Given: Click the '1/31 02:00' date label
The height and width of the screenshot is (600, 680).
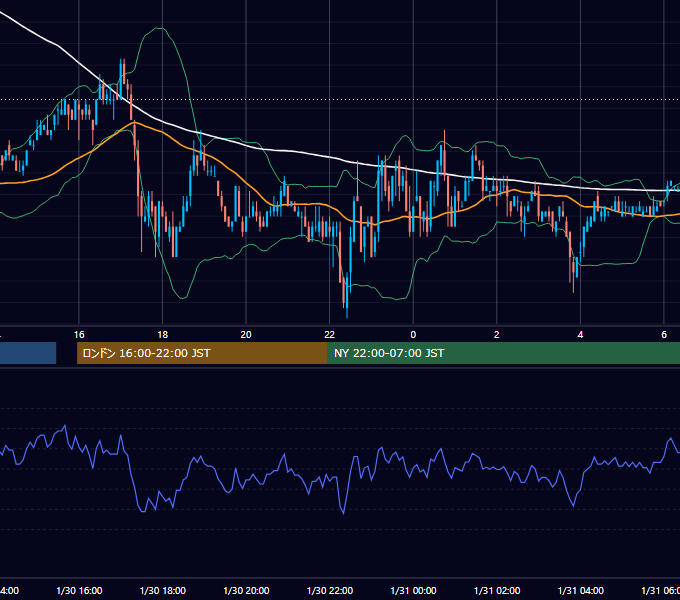Looking at the screenshot, I should click(497, 591).
